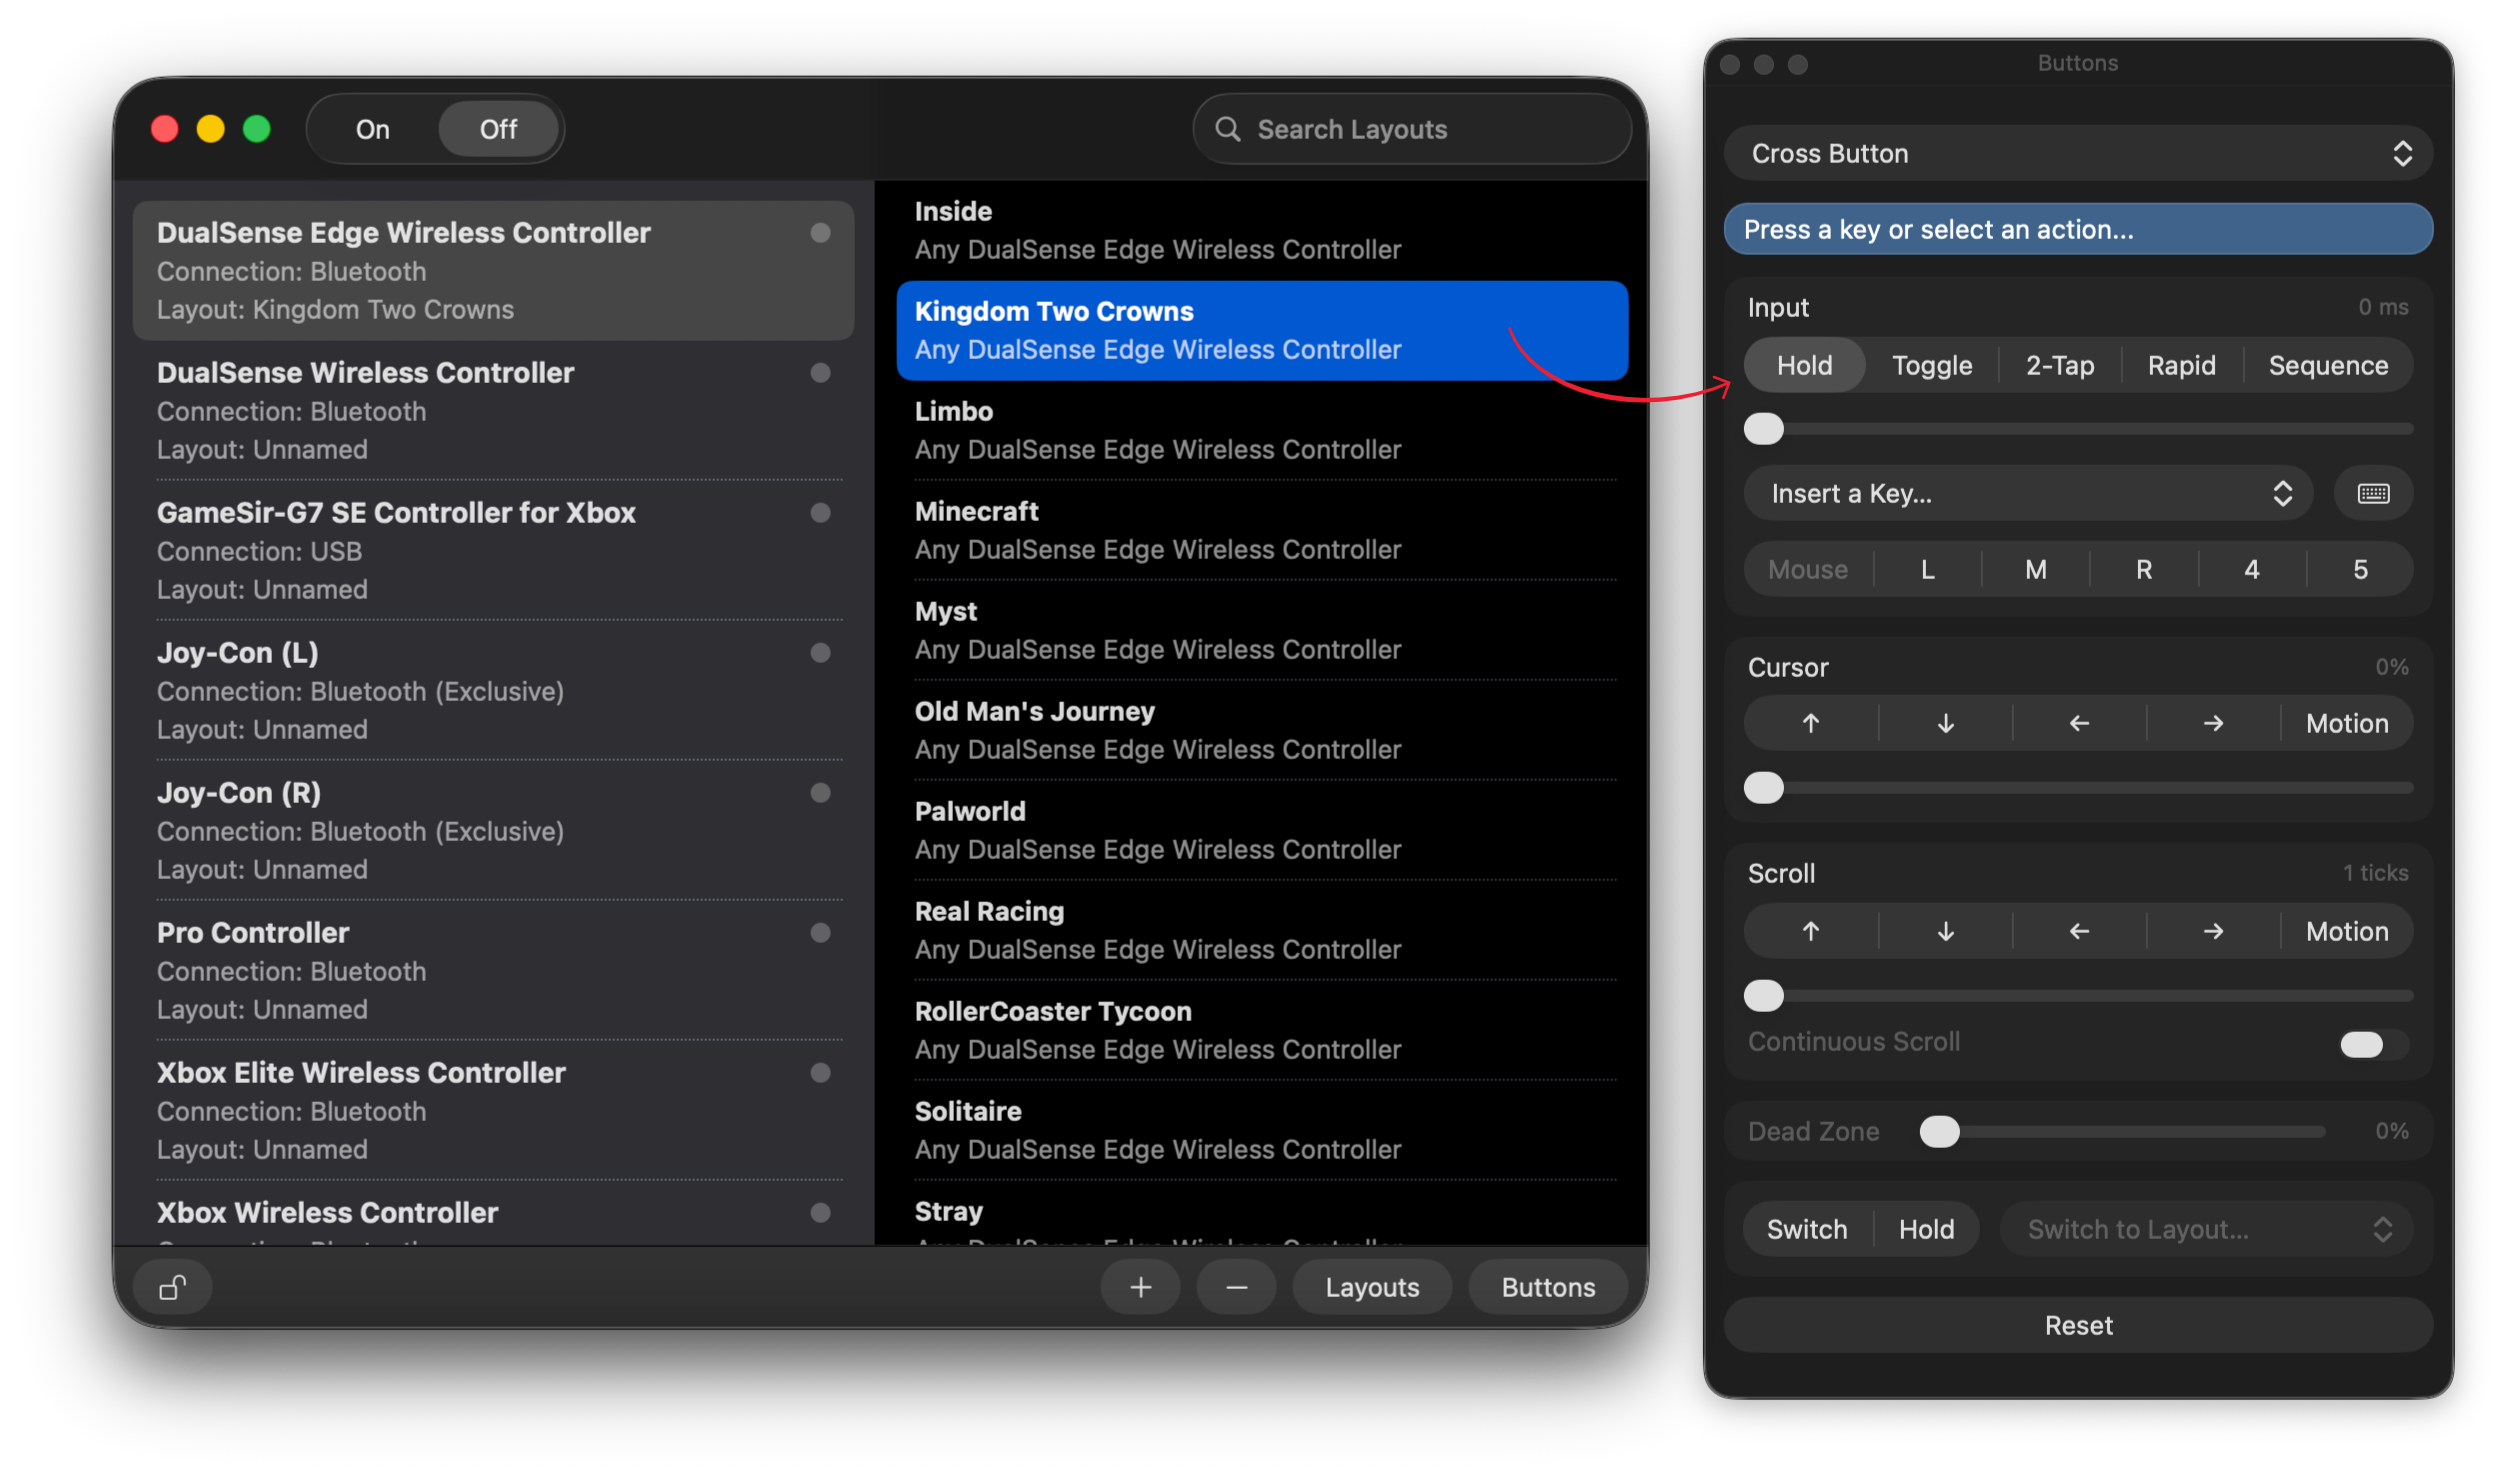2500x1477 pixels.
Task: Select the Limbo layout
Action: [1262, 431]
